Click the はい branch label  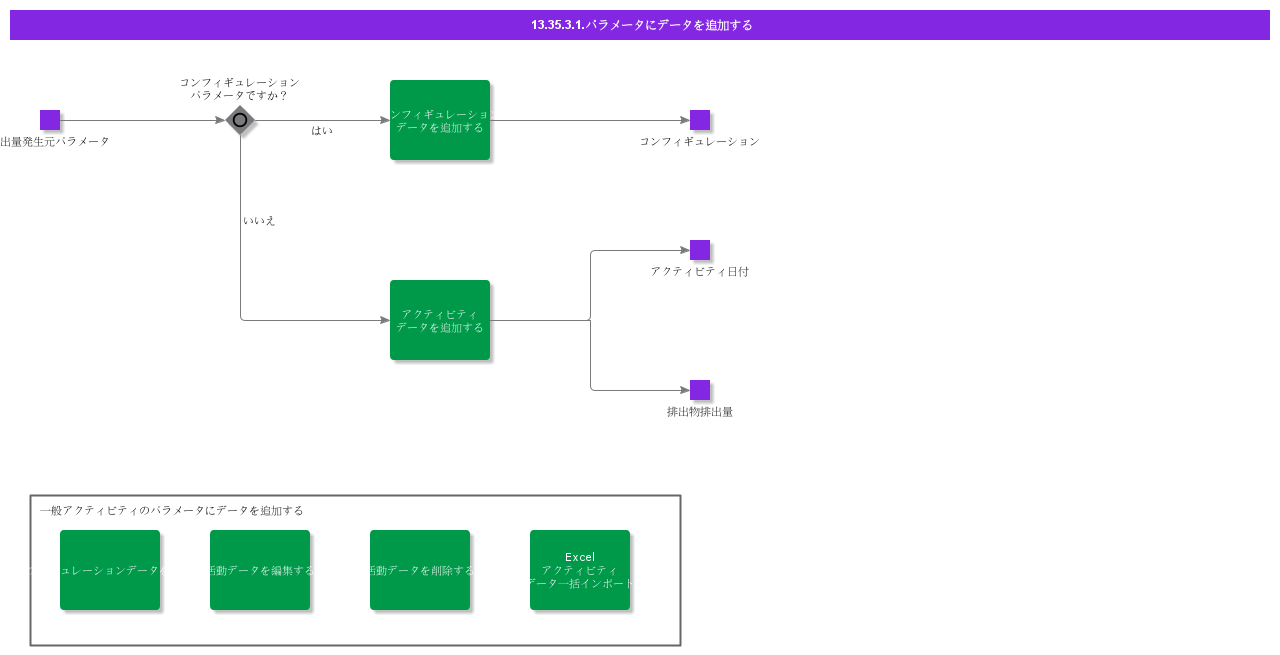tap(322, 131)
